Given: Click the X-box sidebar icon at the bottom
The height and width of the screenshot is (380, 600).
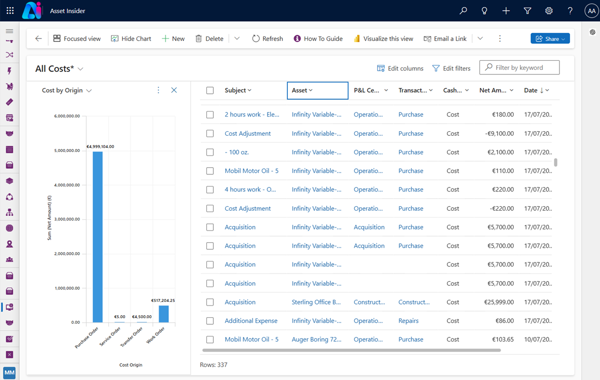Looking at the screenshot, I should pyautogui.click(x=10, y=354).
